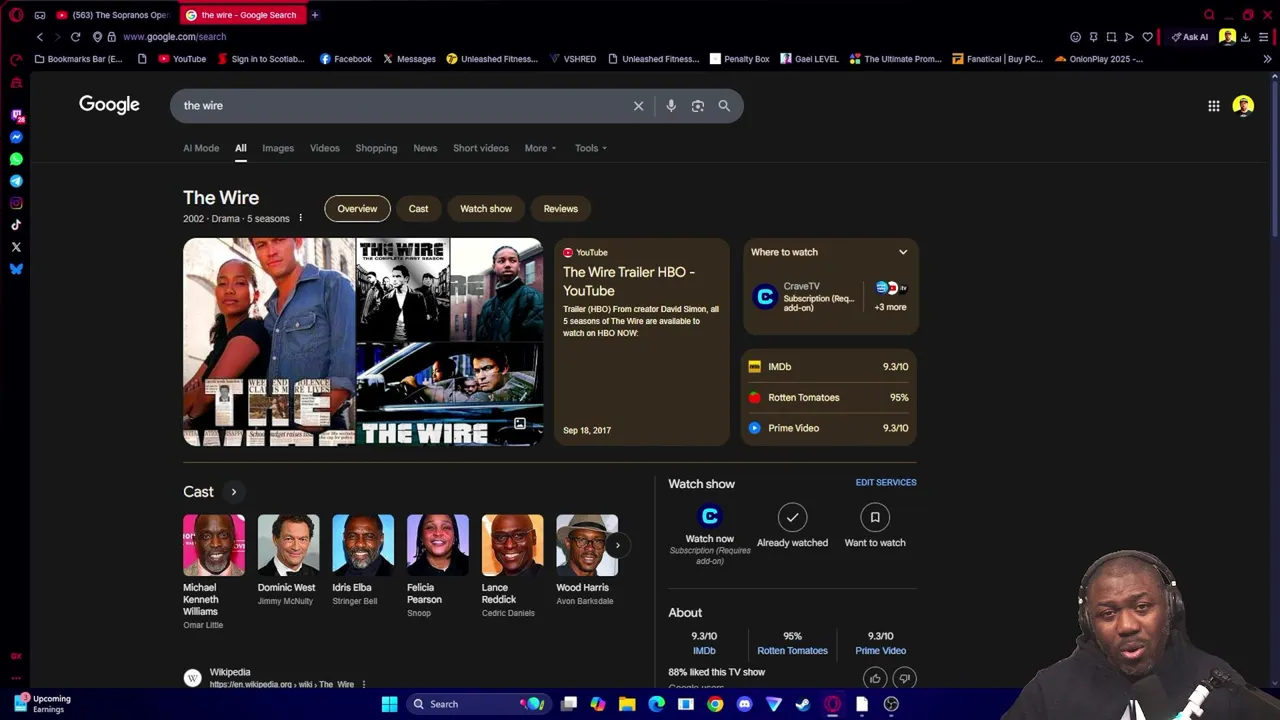Screen dimensions: 1280x720
Task: Add The Wire to Want to watch
Action: click(x=875, y=526)
